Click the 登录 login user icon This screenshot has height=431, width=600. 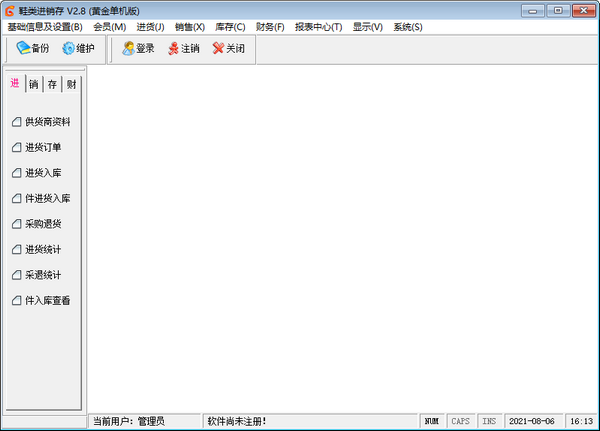click(x=128, y=48)
